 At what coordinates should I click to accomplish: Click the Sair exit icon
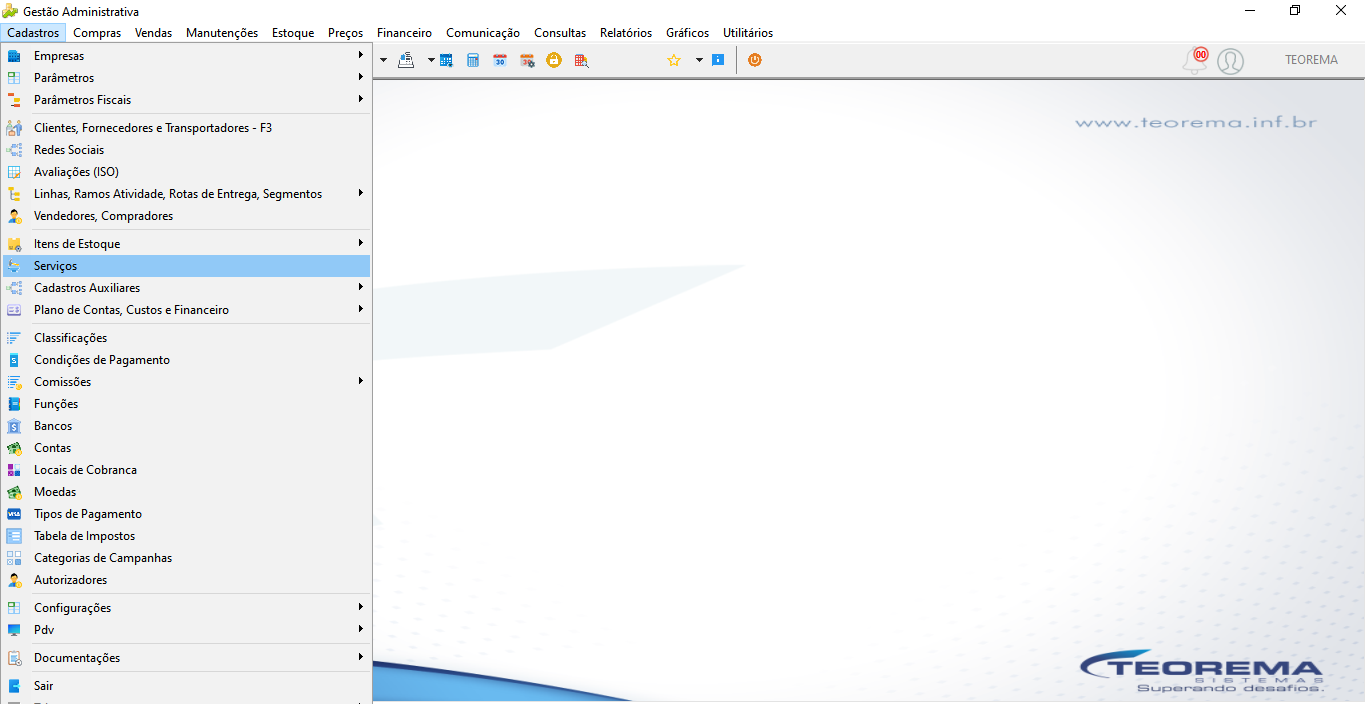pos(14,686)
